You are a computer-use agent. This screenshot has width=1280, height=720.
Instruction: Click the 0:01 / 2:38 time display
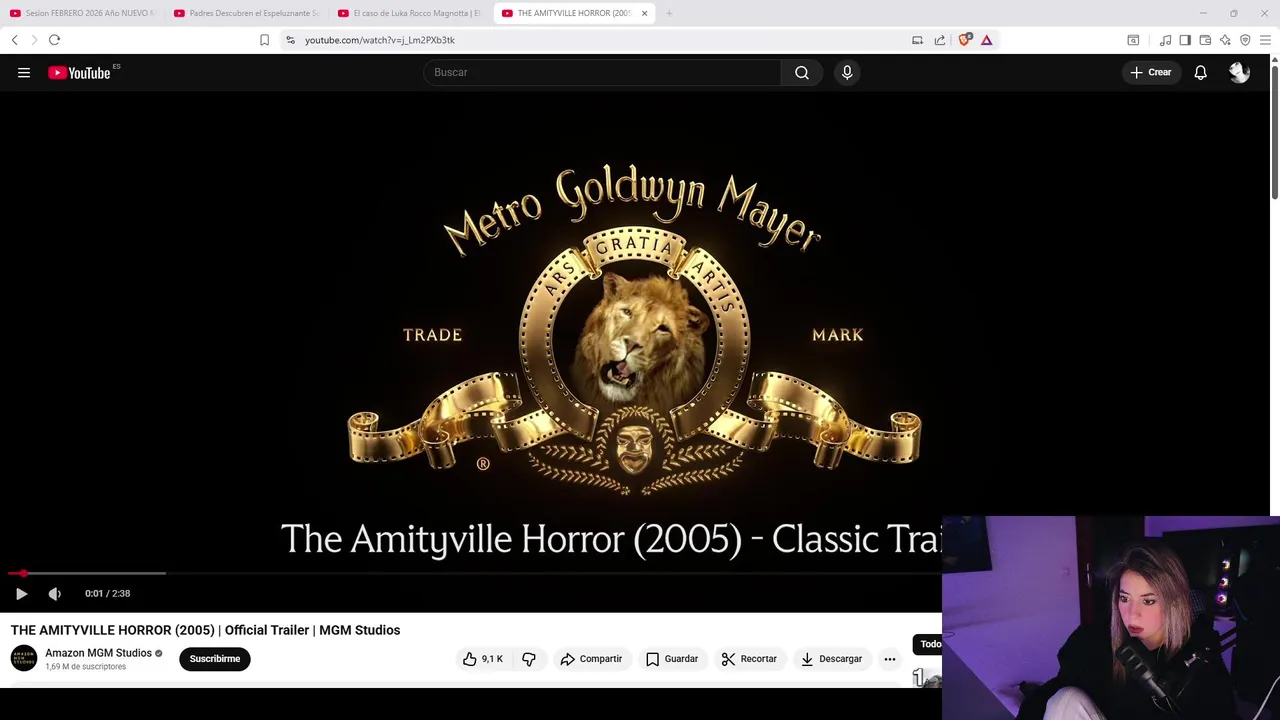(107, 593)
